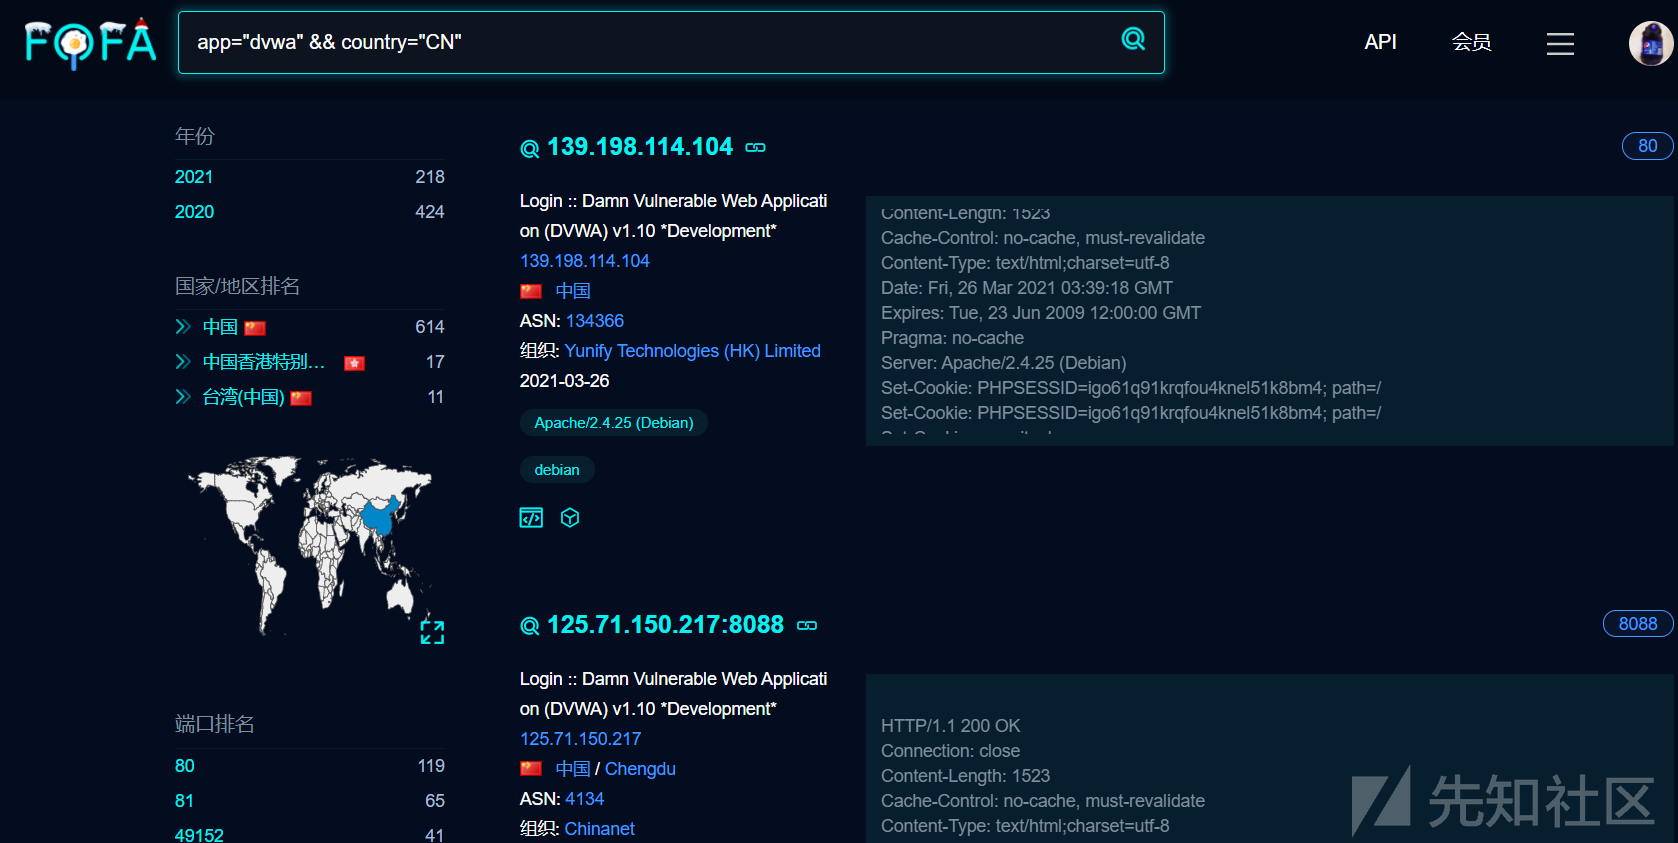Open host 125.71.150.217:8088 title link
Screen dimensions: 1678x843
[x=665, y=625]
